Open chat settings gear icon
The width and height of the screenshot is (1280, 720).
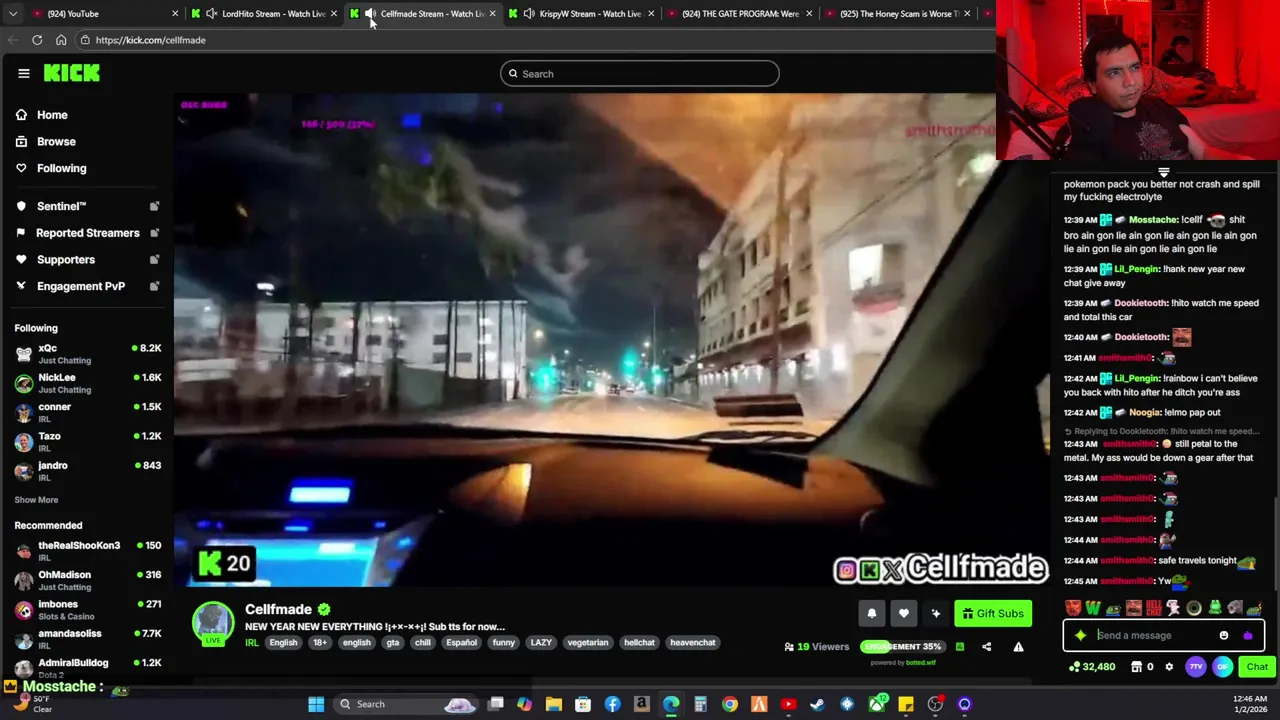click(1169, 667)
